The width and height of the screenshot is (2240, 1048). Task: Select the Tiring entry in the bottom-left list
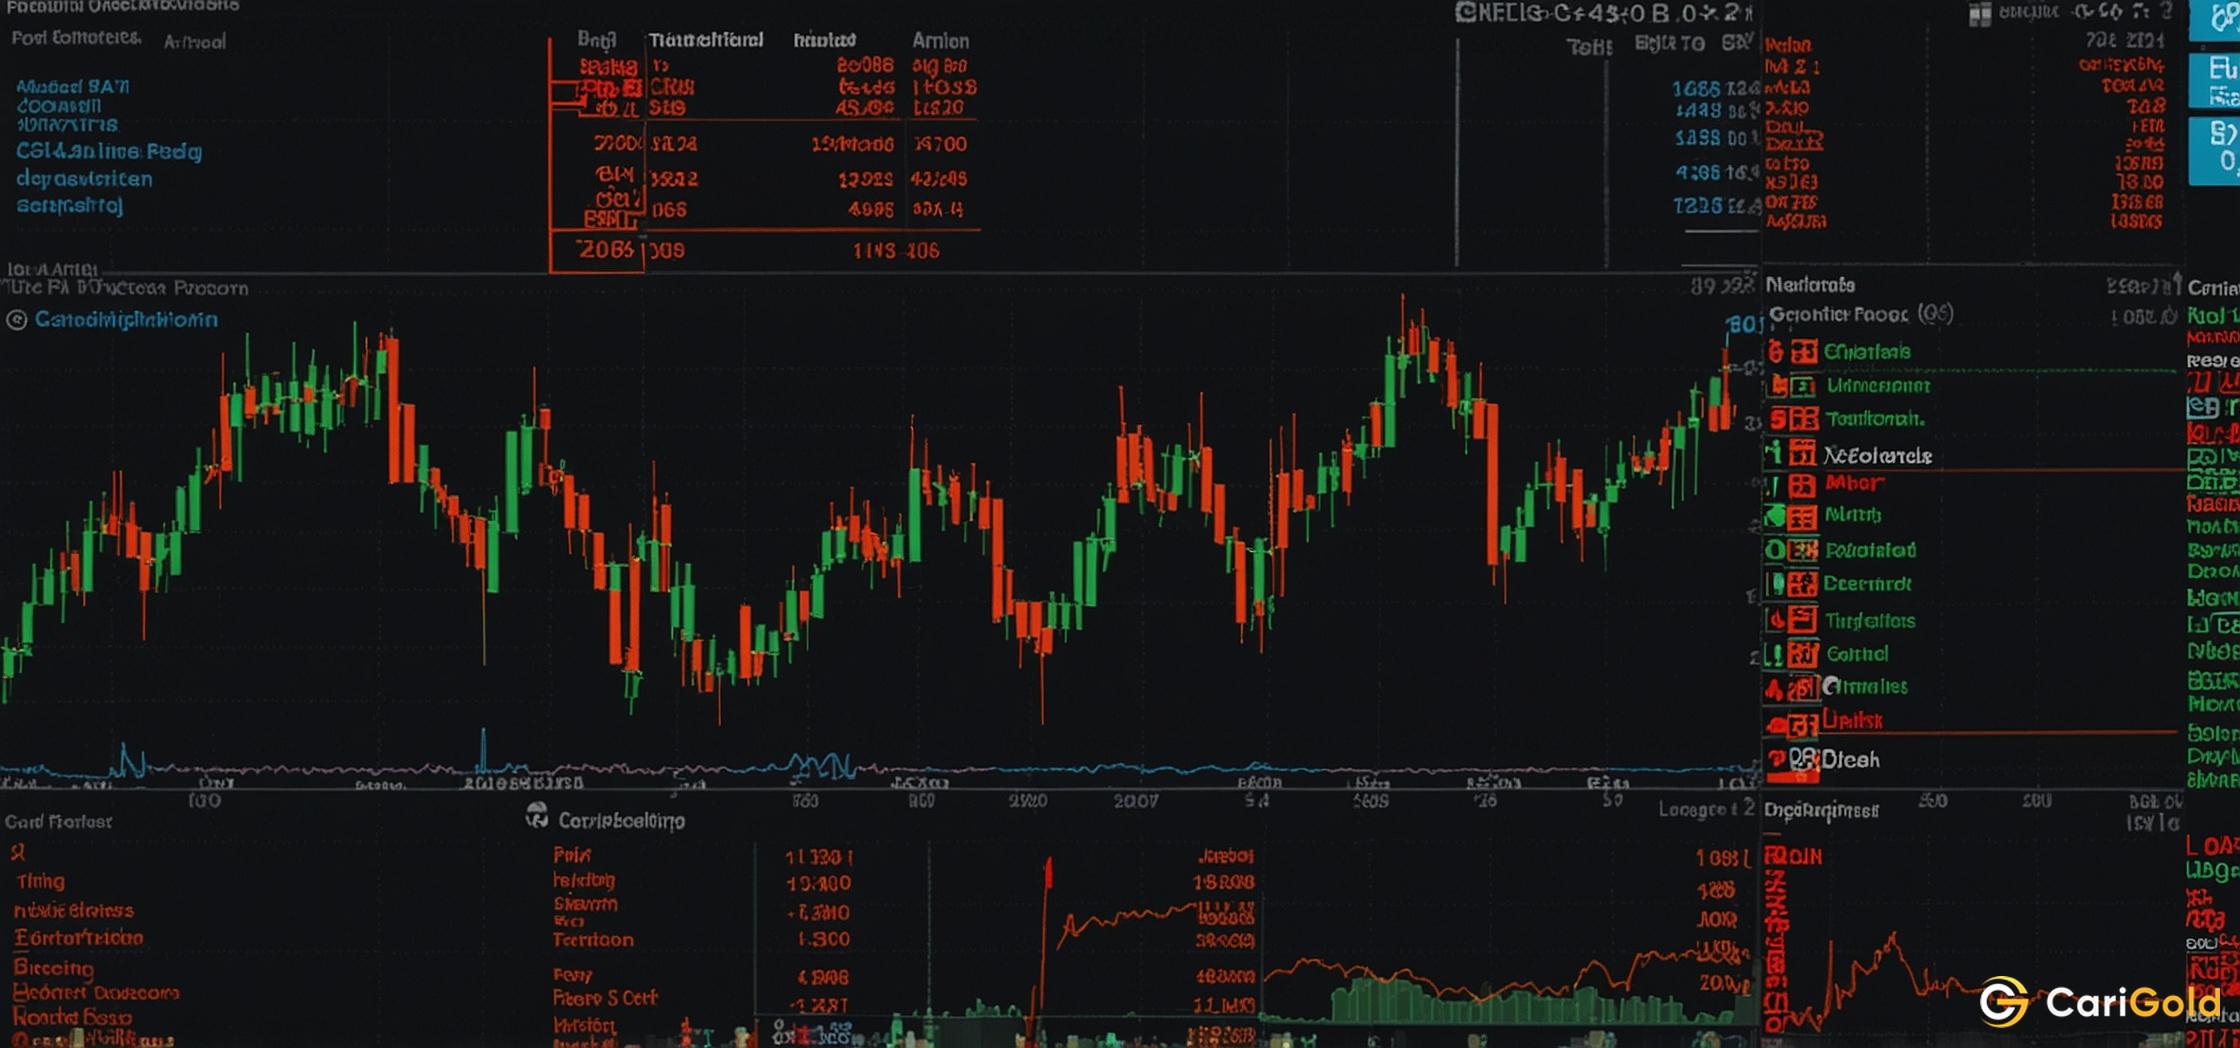tap(41, 881)
